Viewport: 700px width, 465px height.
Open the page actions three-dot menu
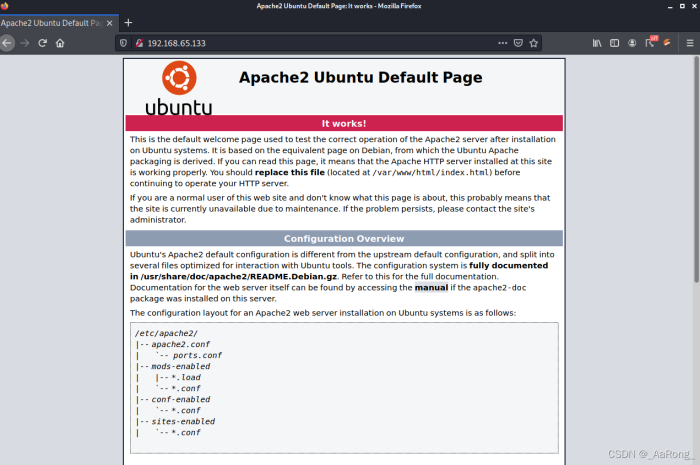tap(503, 43)
